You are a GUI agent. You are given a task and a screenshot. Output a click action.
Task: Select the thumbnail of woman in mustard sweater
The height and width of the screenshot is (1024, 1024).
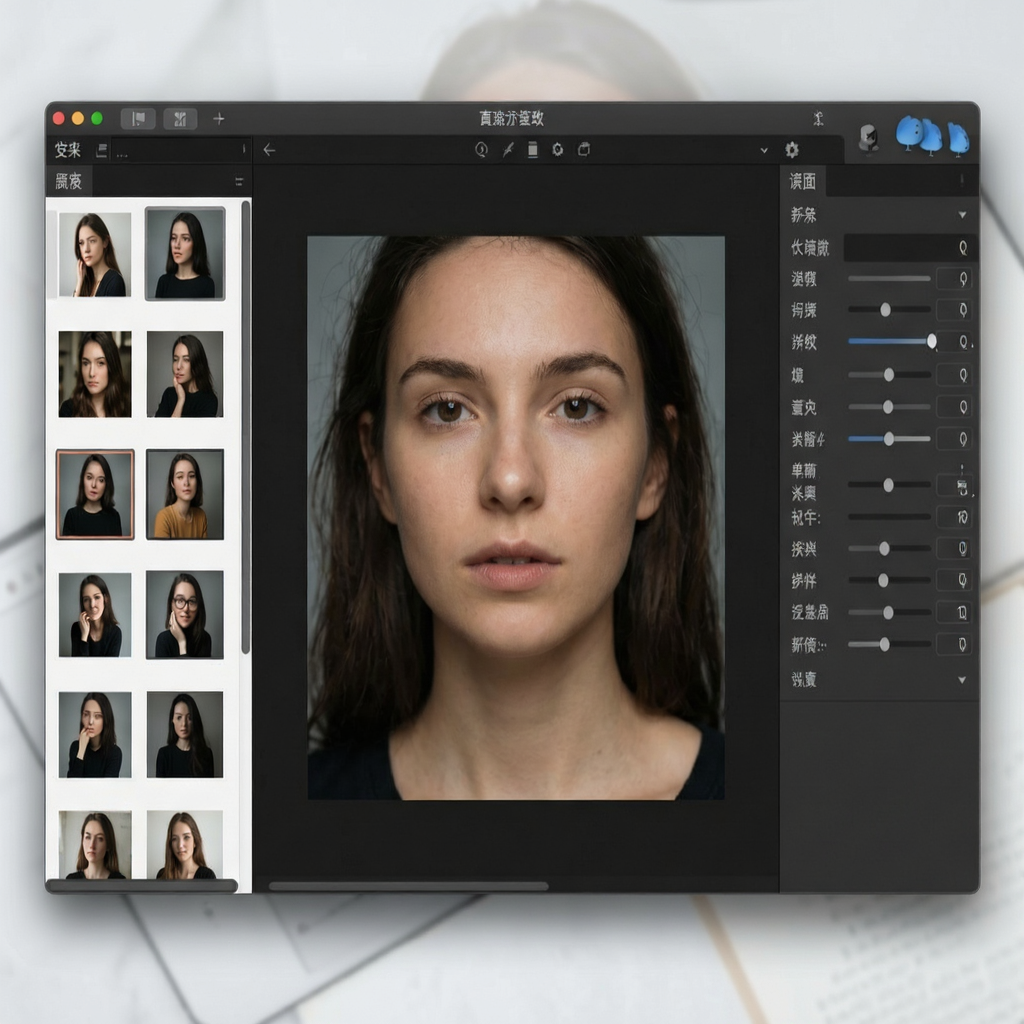pyautogui.click(x=185, y=494)
